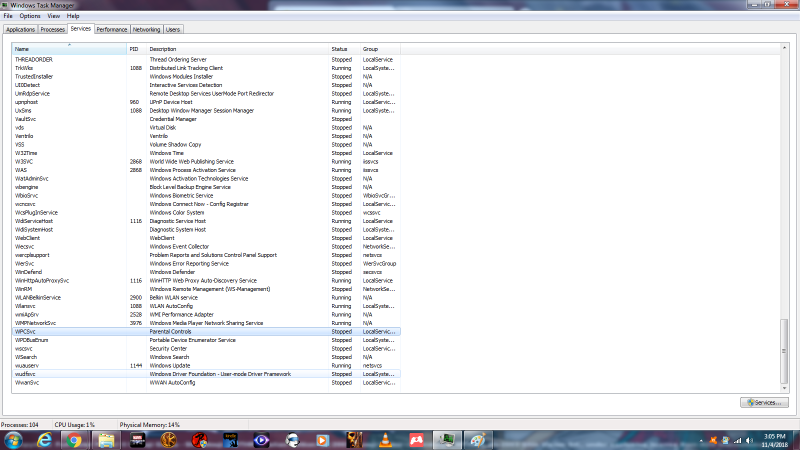Image resolution: width=800 pixels, height=450 pixels.
Task: Select the WinDefend service
Action: point(206,272)
